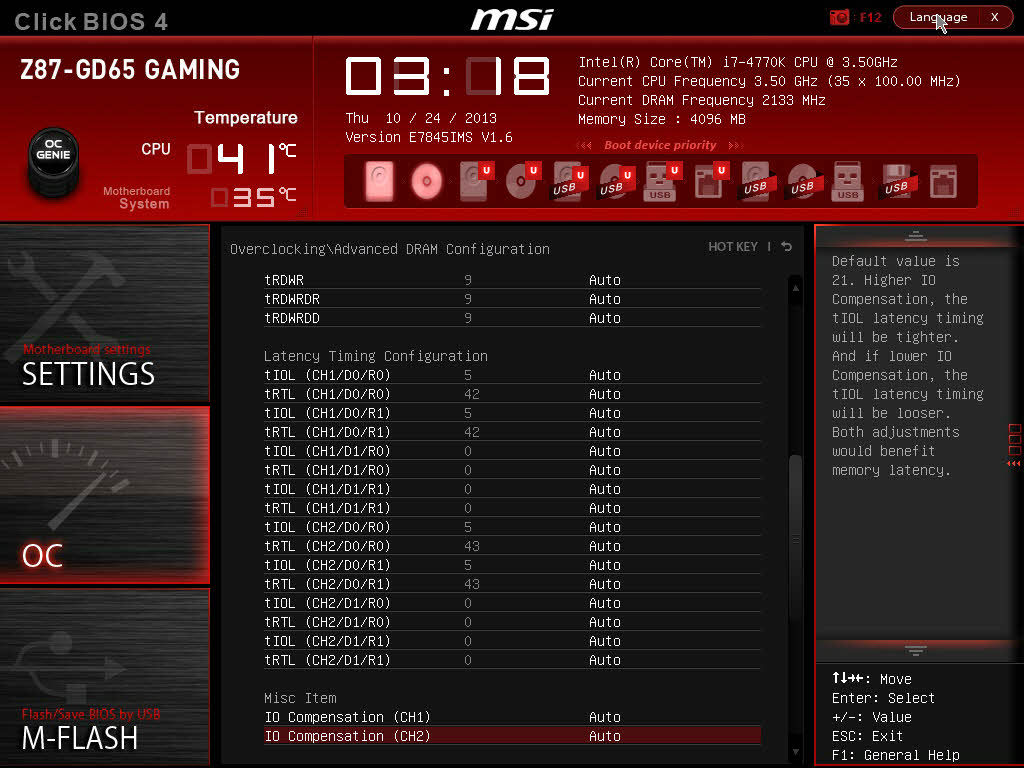Click the F12 screenshot camera icon
The height and width of the screenshot is (768, 1024).
pyautogui.click(x=840, y=17)
